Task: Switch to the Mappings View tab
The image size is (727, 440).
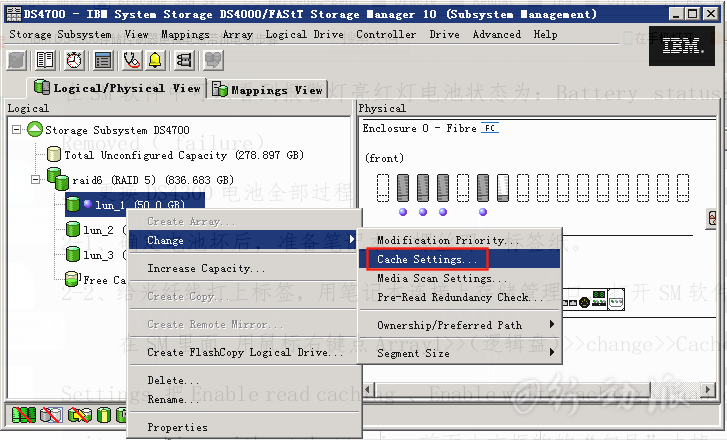Action: (x=268, y=89)
